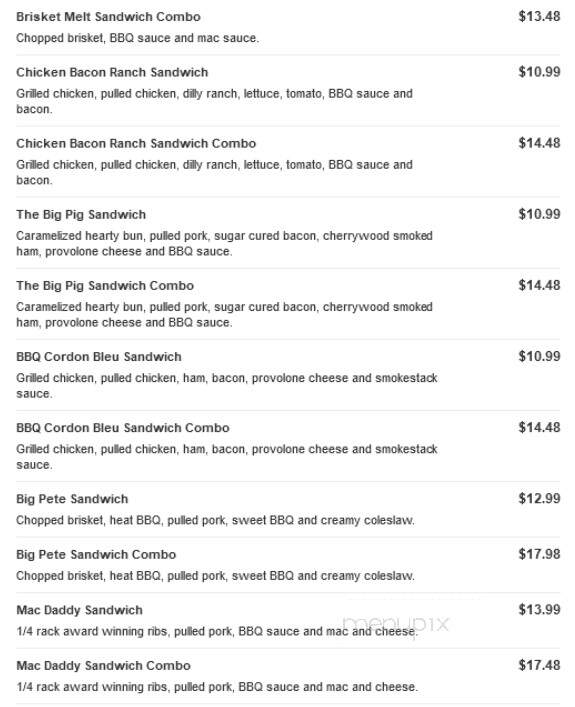Select Mac Daddy Sandwich title
This screenshot has height=707, width=575.
tap(79, 610)
